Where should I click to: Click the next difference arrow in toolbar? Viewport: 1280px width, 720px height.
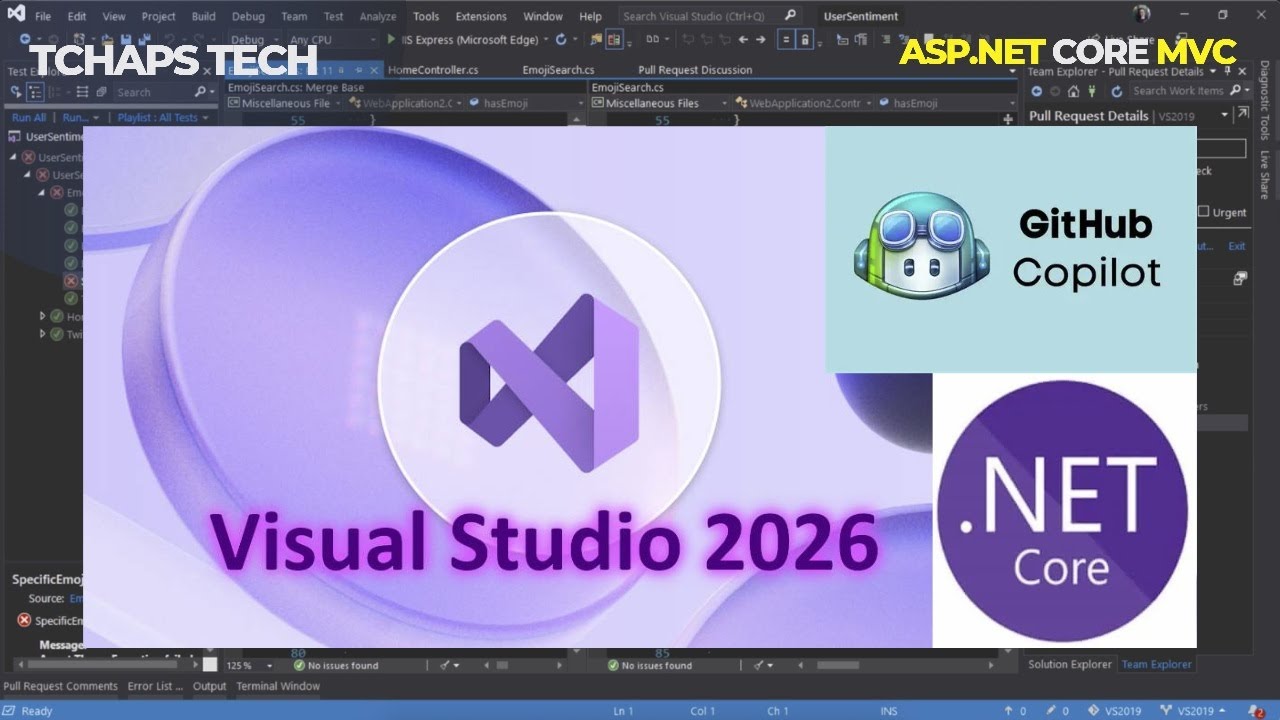click(761, 40)
